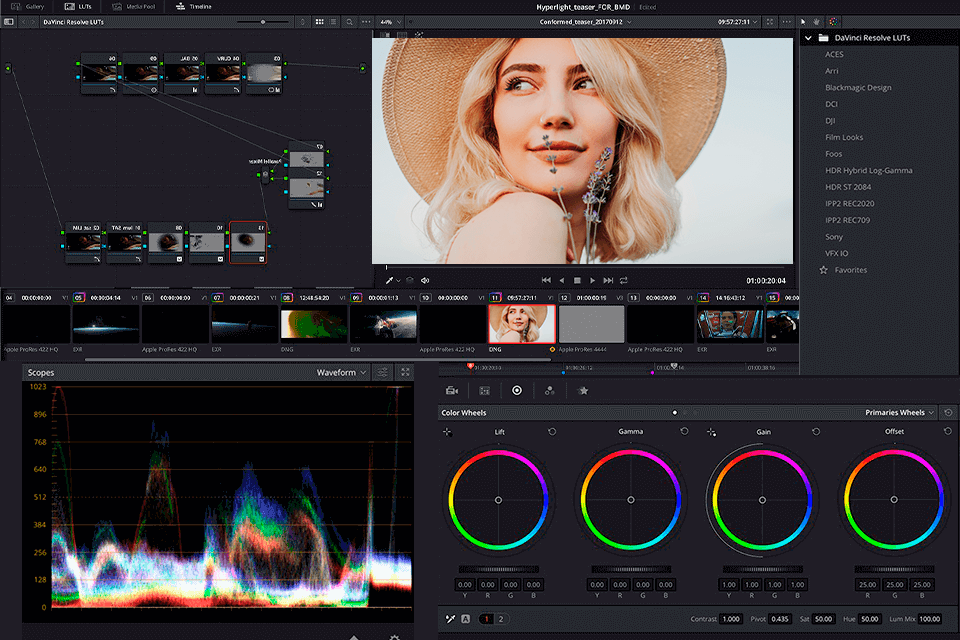Screen dimensions: 960x640
Task: Select the Color Wheels palette icon
Action: tap(517, 391)
